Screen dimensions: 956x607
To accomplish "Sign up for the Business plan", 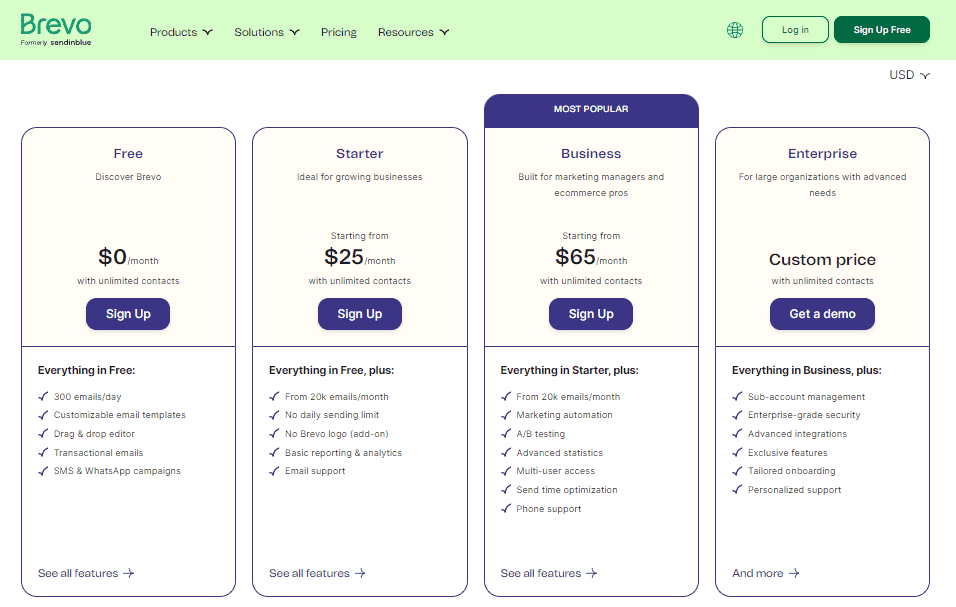I will [591, 314].
